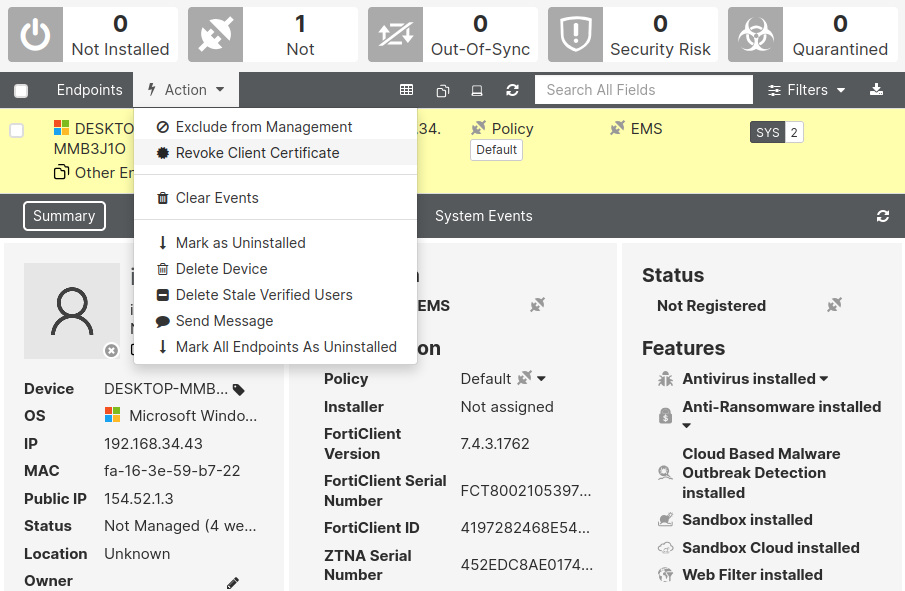Click the Security Risk shield icon

point(575,33)
